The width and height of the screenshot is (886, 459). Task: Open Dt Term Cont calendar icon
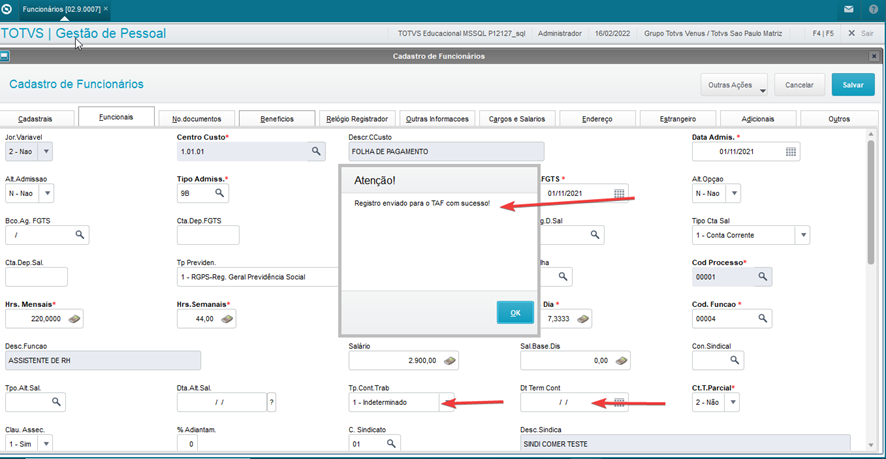pos(619,402)
